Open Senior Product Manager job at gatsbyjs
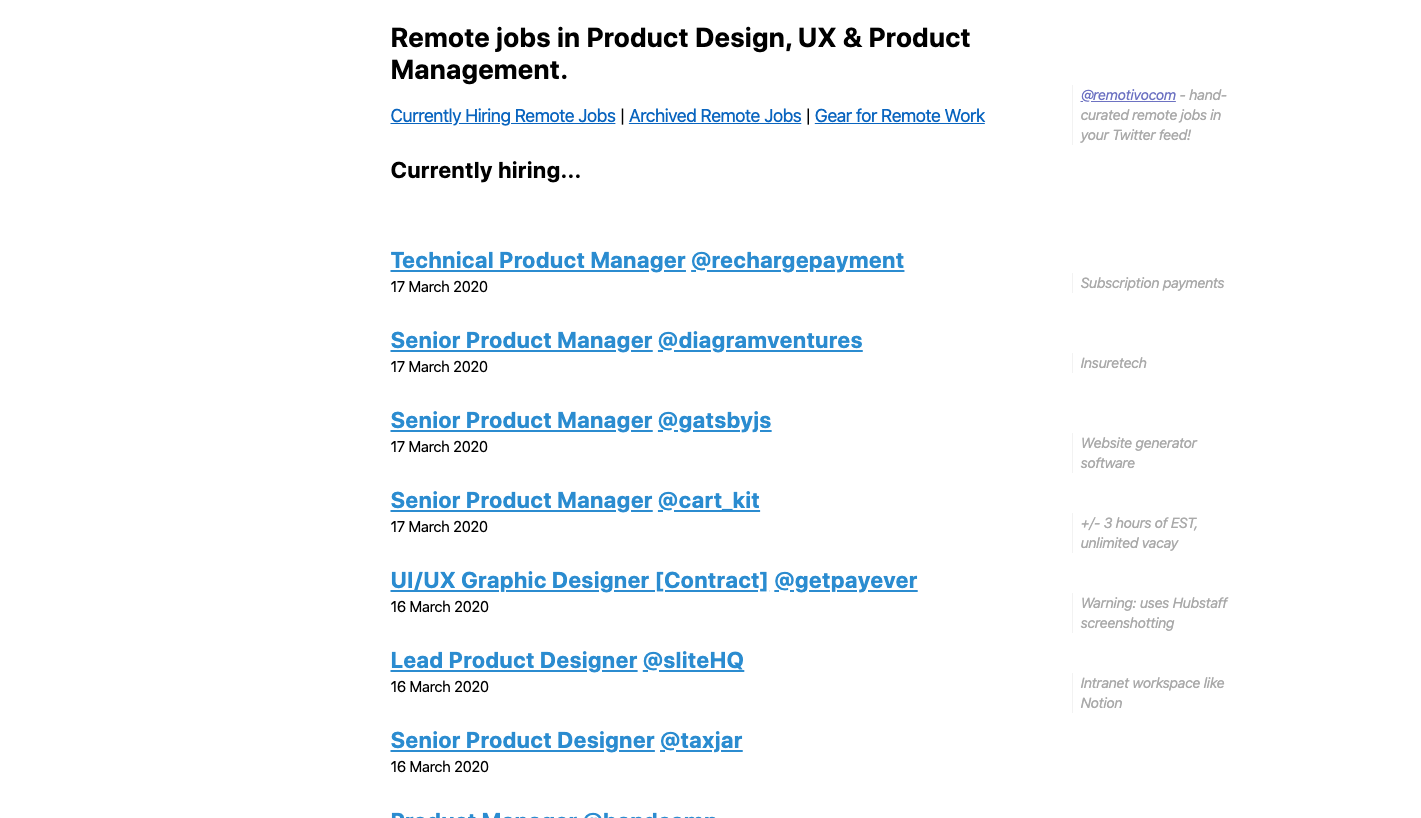The width and height of the screenshot is (1421, 818). click(521, 420)
